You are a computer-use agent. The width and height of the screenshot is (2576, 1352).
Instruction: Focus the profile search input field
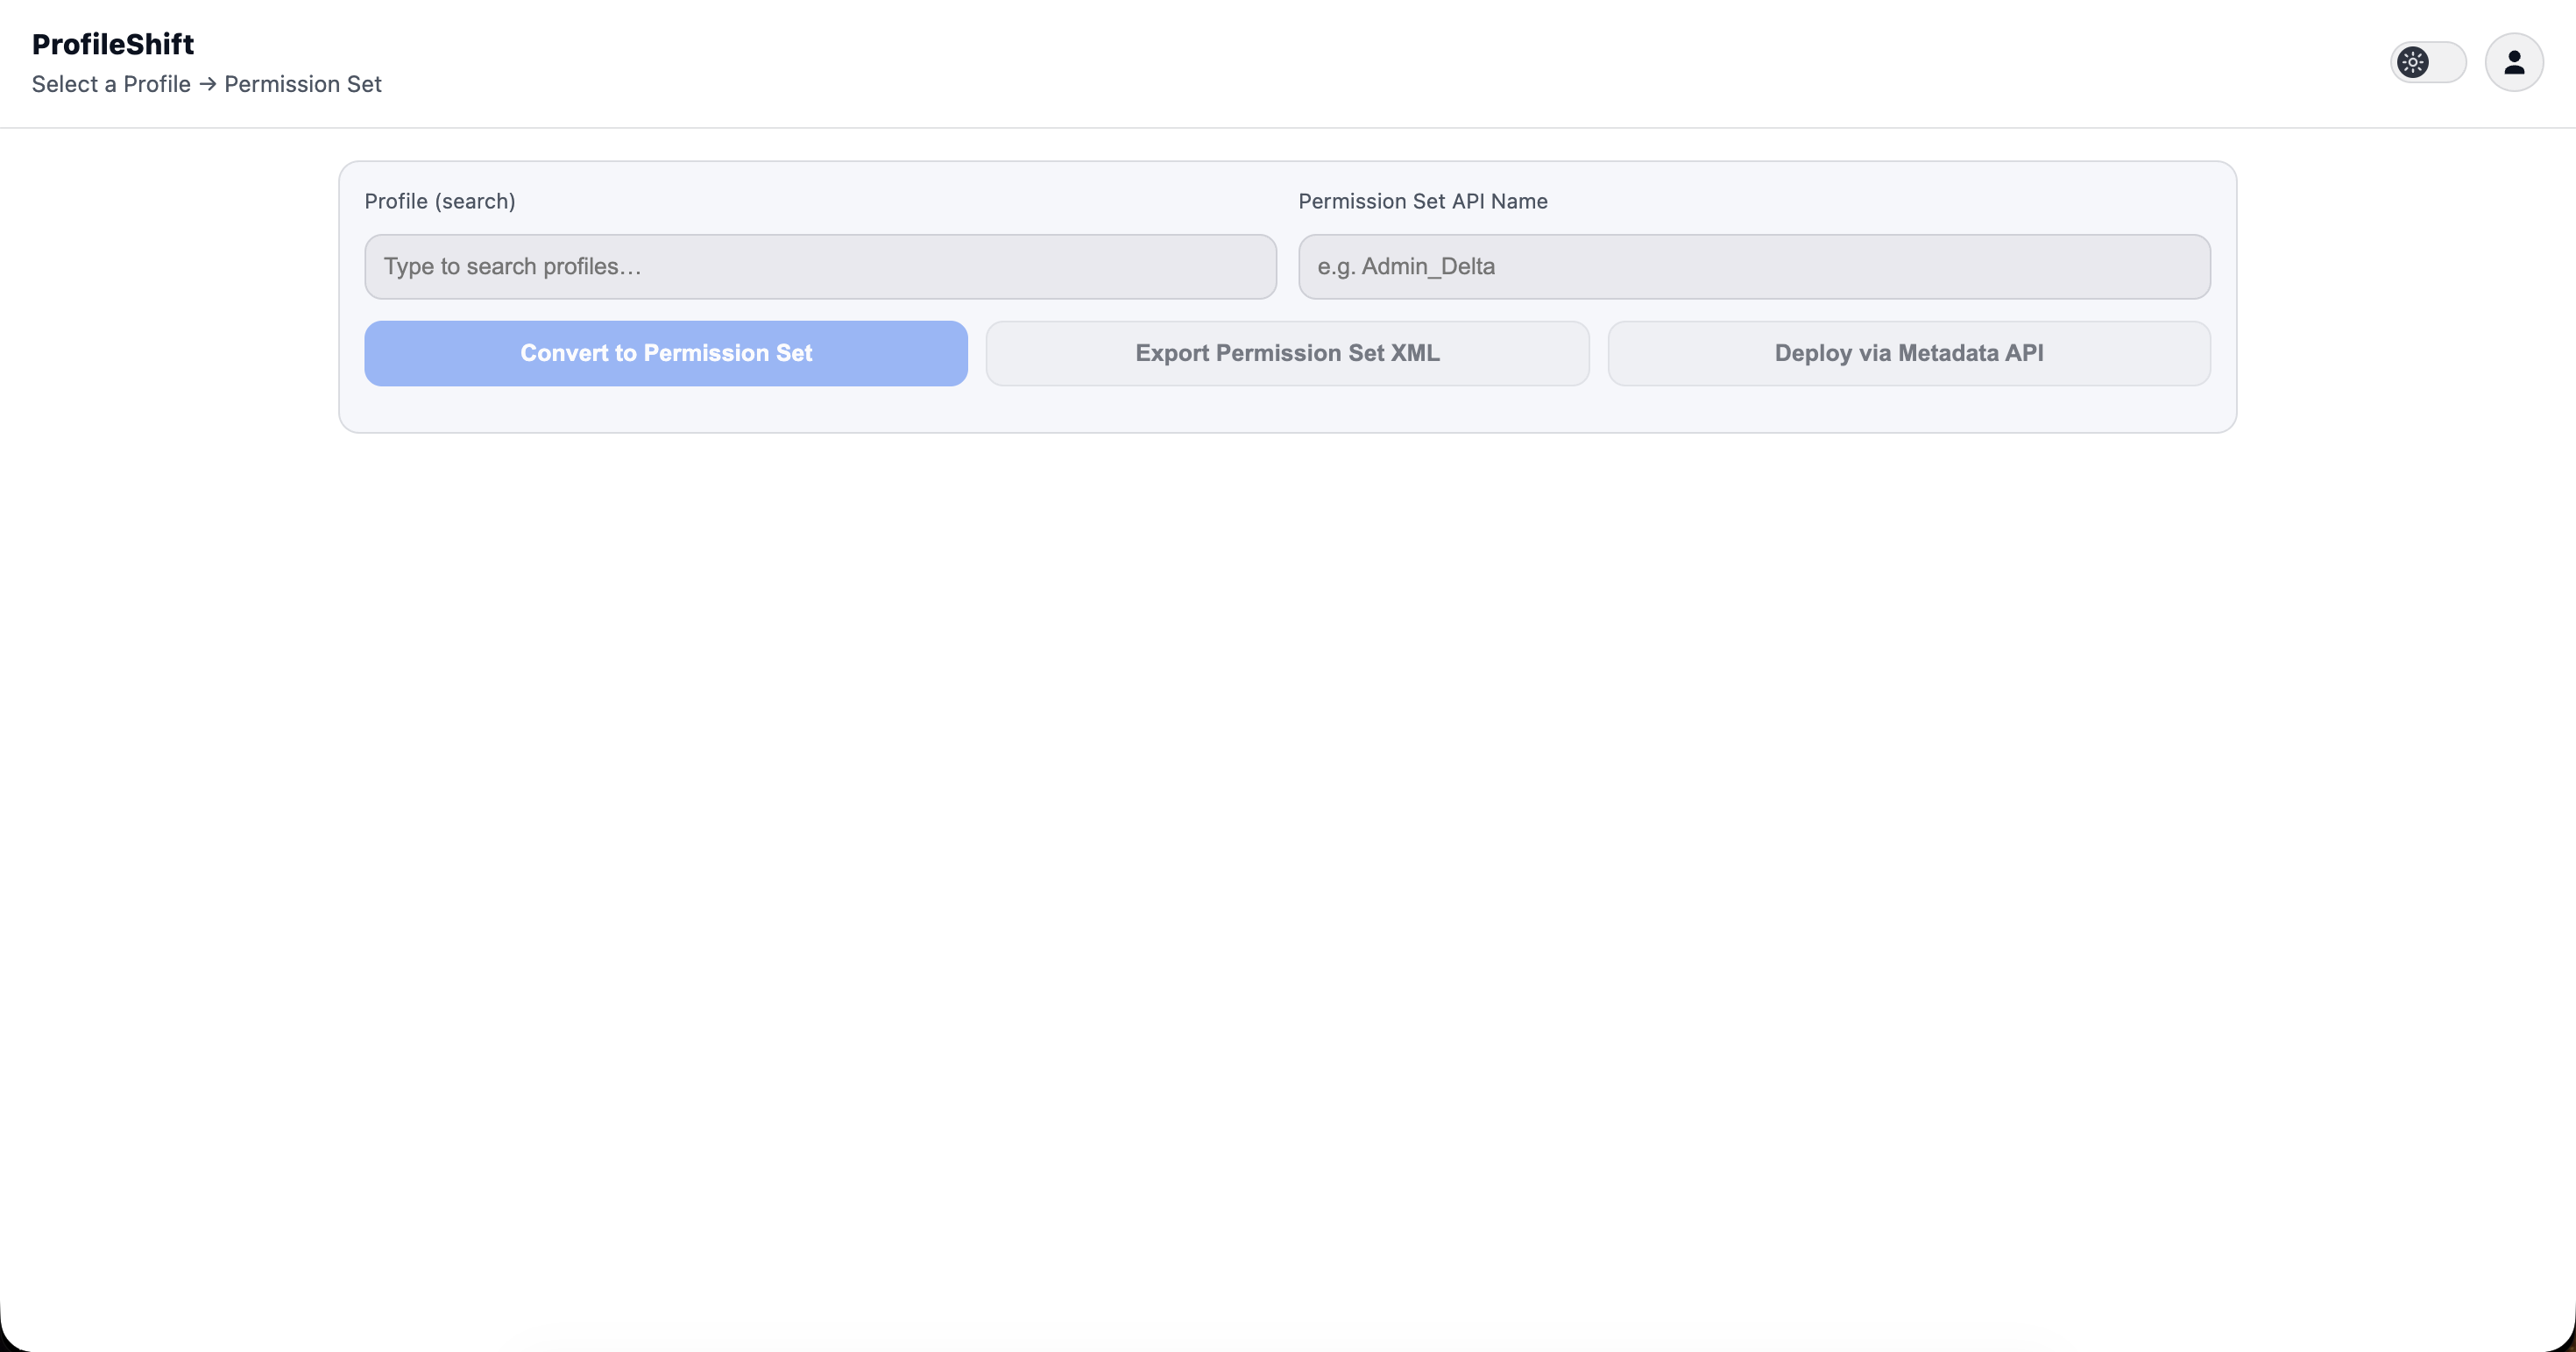click(820, 267)
